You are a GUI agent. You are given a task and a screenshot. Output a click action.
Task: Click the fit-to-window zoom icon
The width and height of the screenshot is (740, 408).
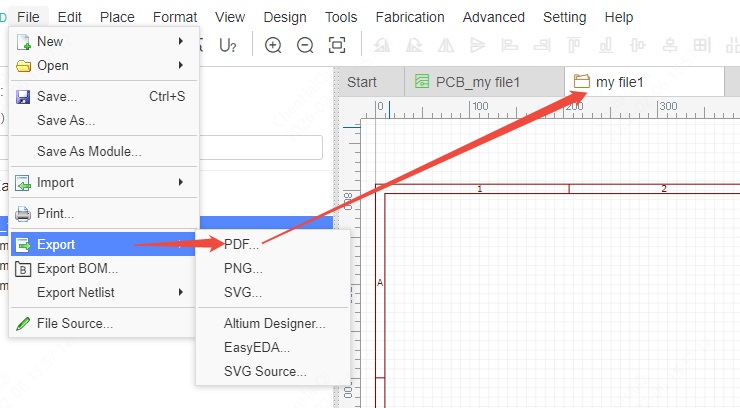pyautogui.click(x=337, y=45)
